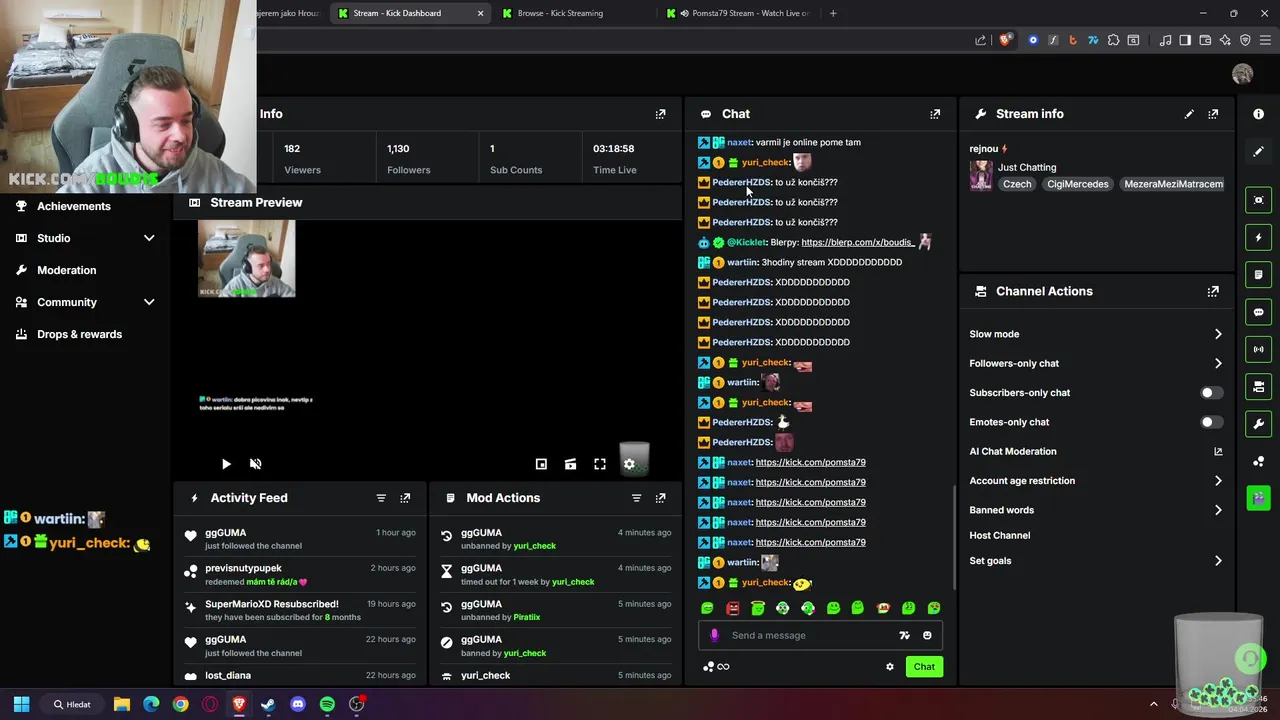
Task: Open the profile avatar menu
Action: coord(1243,74)
